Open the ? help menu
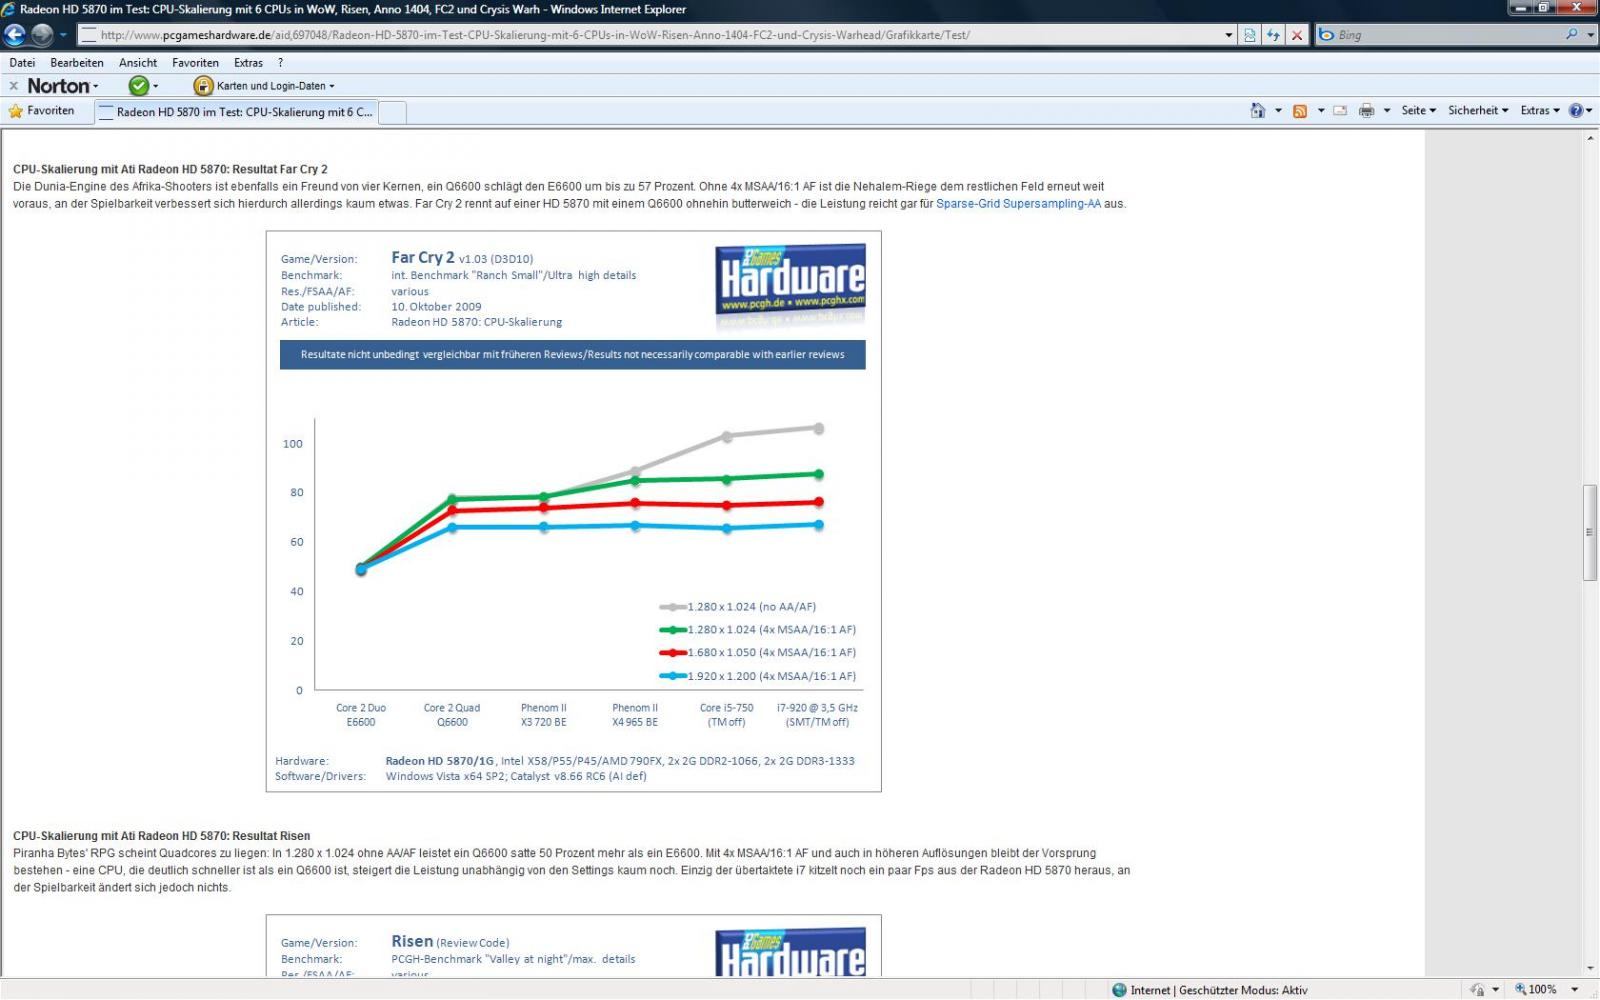The width and height of the screenshot is (1600, 1000). 281,62
